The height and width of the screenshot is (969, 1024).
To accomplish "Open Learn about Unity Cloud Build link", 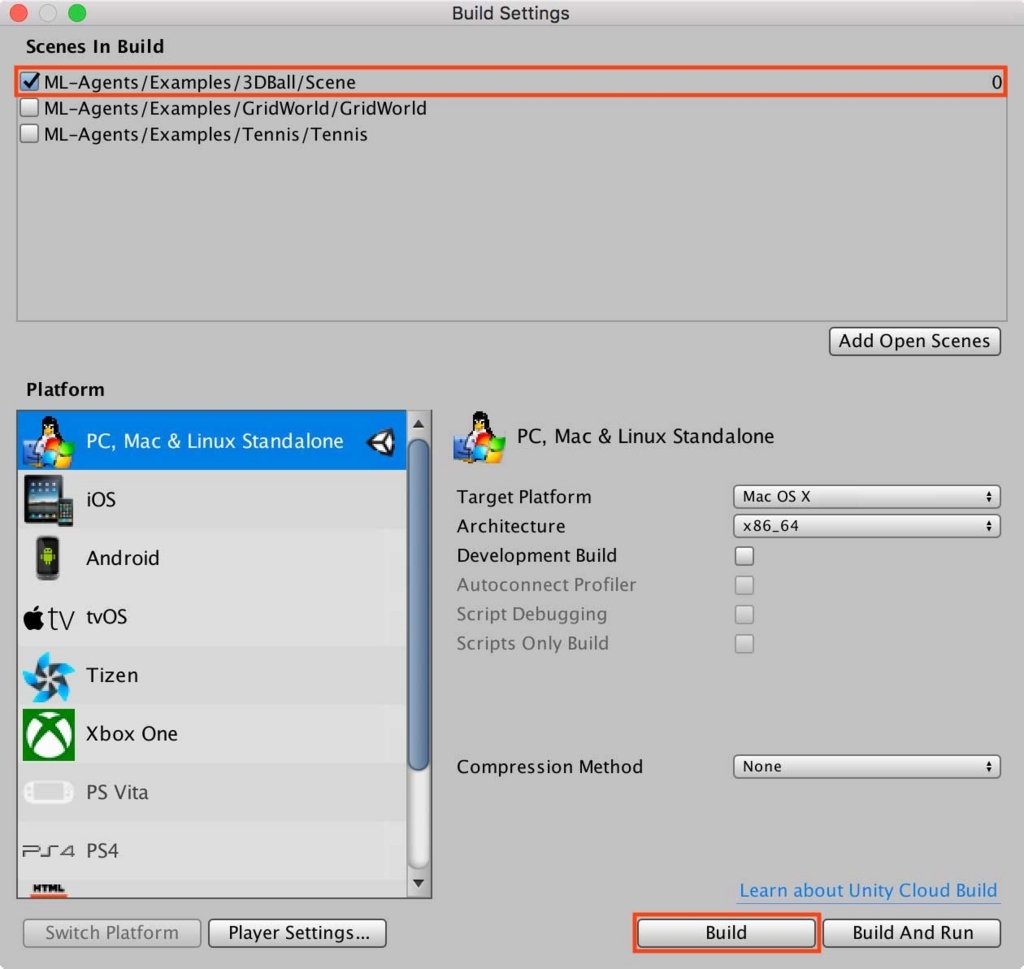I will click(x=868, y=891).
